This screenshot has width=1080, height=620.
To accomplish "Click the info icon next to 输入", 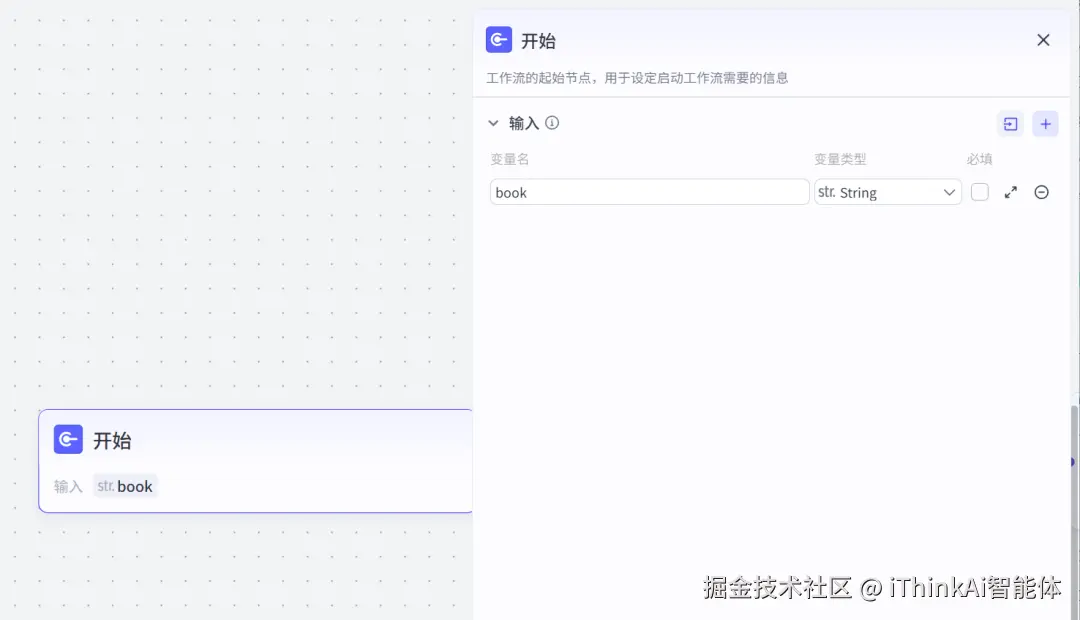I will tap(552, 122).
